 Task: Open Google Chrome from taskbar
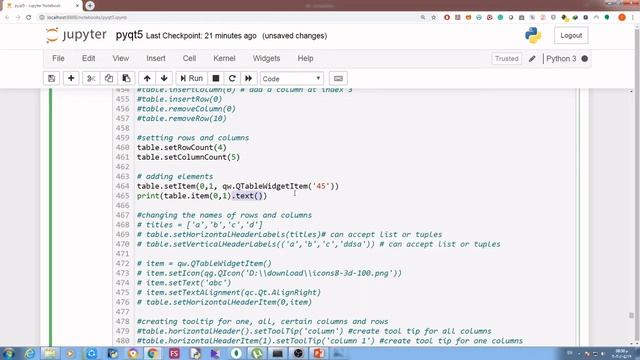153,353
